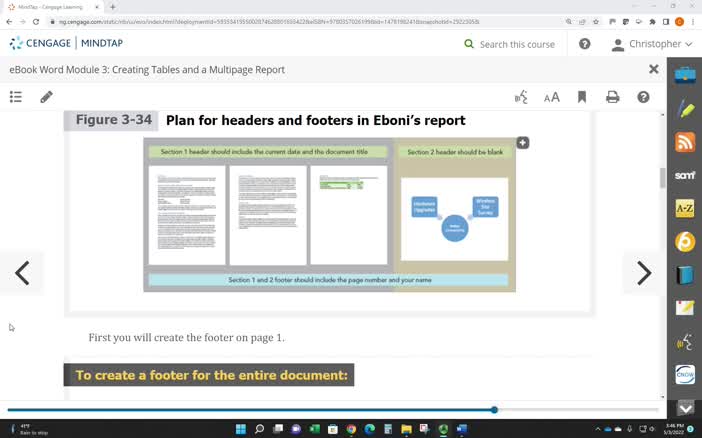Image resolution: width=702 pixels, height=438 pixels.
Task: Click the Figure 3-34 report plan image
Action: pyautogui.click(x=330, y=215)
